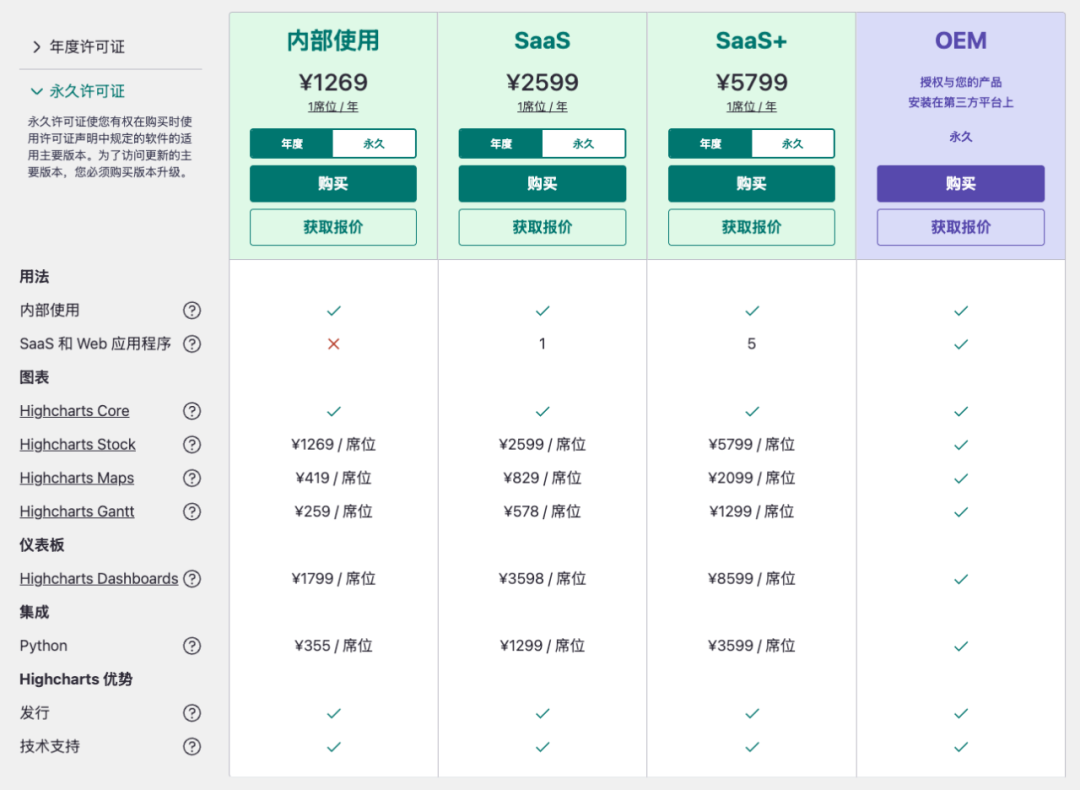1080x790 pixels.
Task: Click ¥3598 / 席位 Dashboards price
Action: click(542, 579)
